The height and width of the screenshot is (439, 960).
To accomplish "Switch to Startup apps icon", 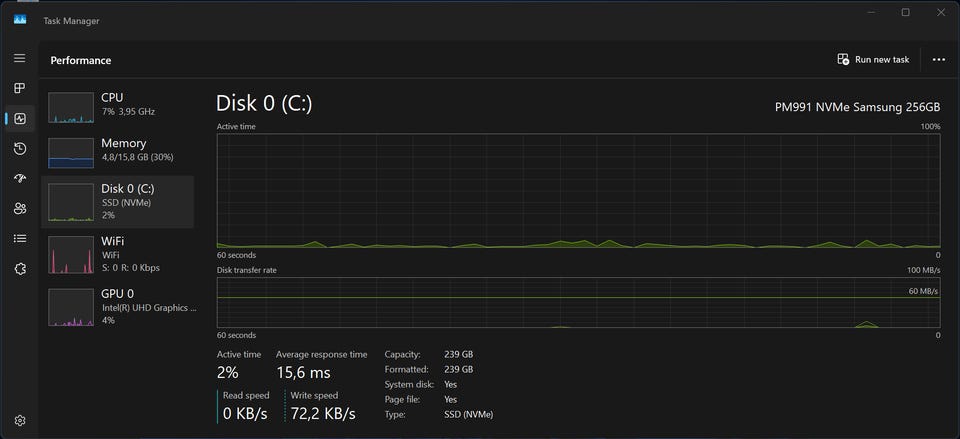I will pyautogui.click(x=19, y=179).
